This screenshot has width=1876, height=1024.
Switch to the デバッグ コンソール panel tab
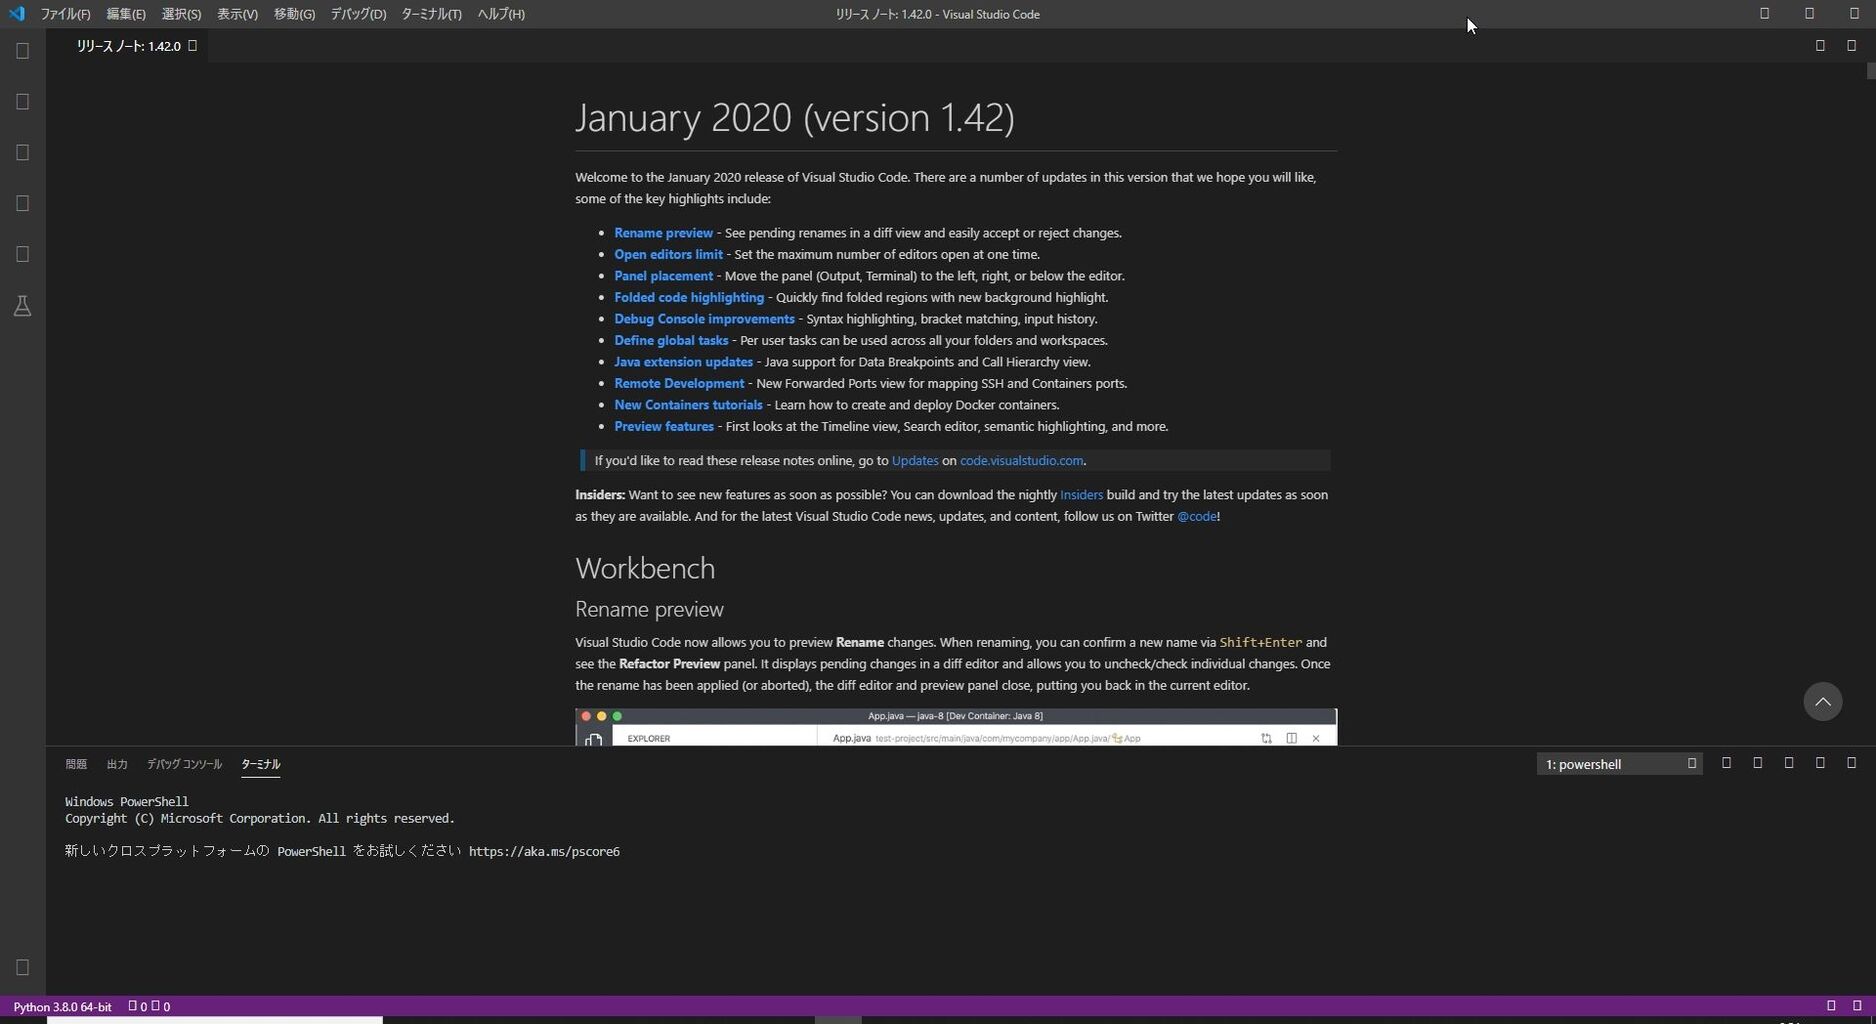tap(184, 764)
